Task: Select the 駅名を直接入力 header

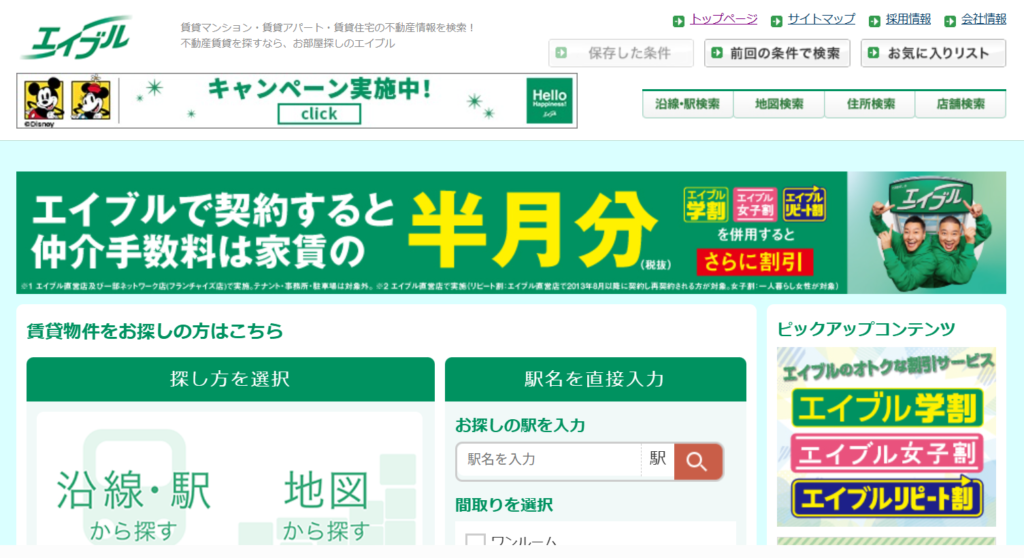Action: 595,379
